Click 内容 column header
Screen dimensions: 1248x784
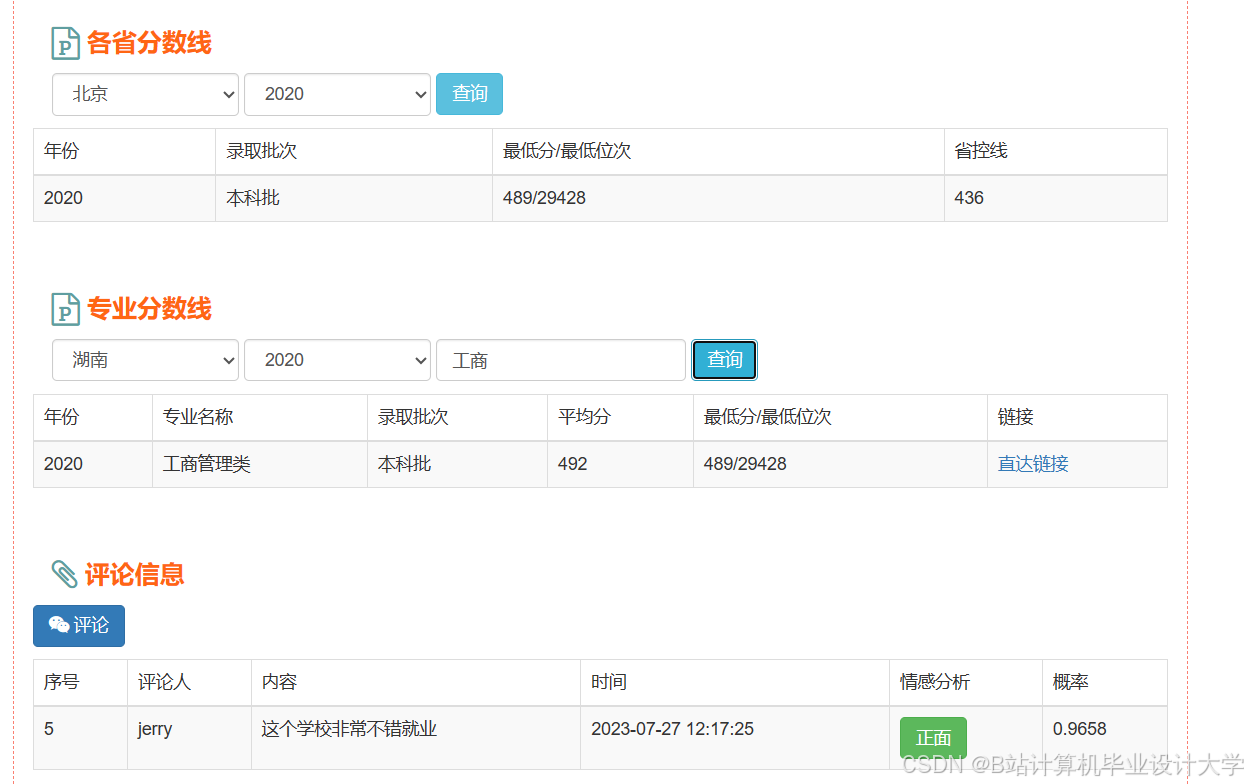coord(279,682)
